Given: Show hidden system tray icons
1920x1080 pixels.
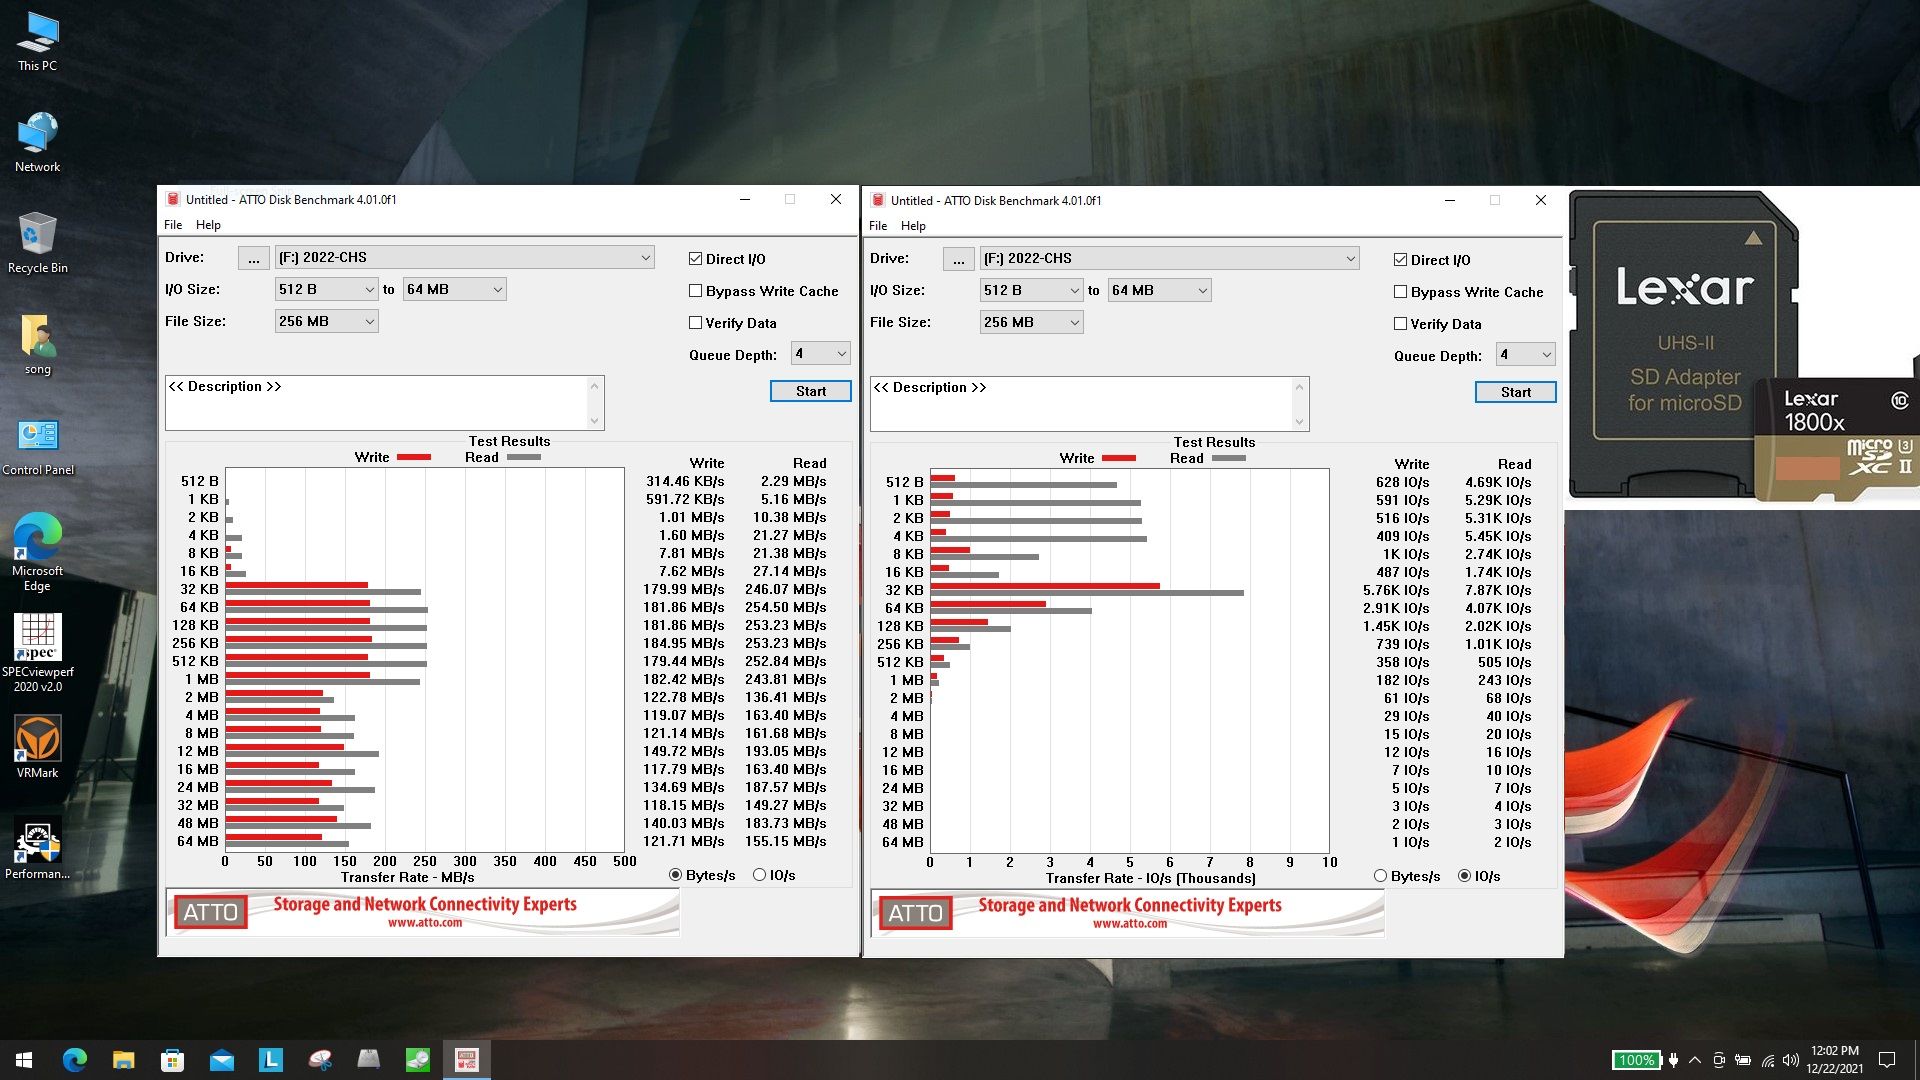Looking at the screenshot, I should point(1695,1060).
